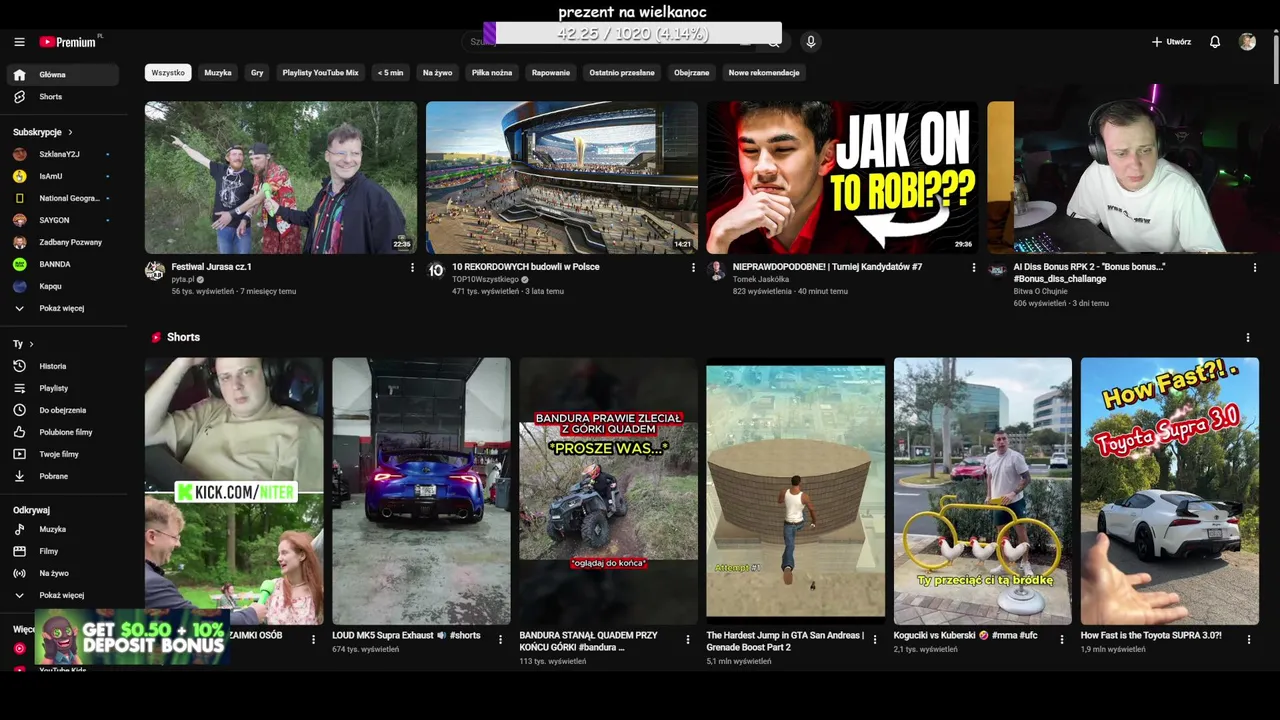Screen dimensions: 1280x720
Task: Click the 42.25 / 1020 progress bar overlay
Action: [x=632, y=33]
